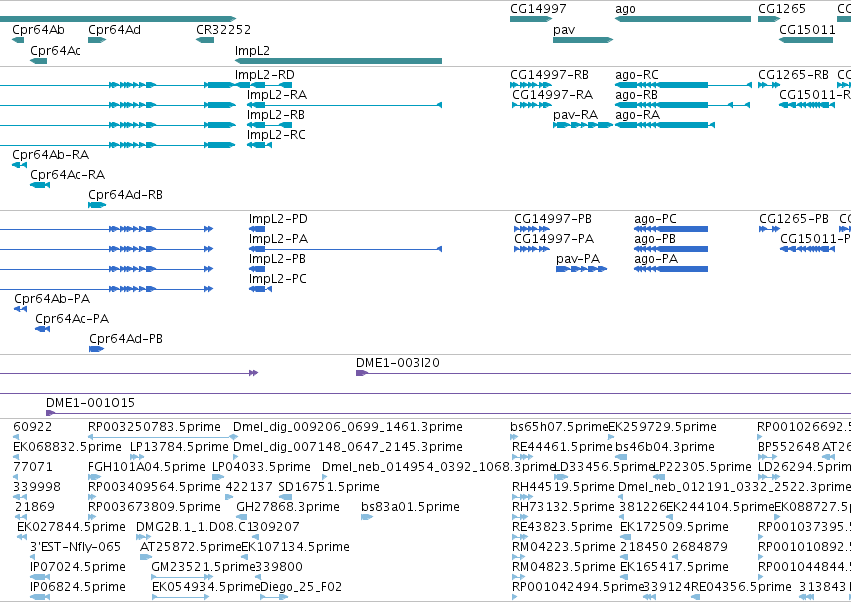Screen dimensions: 851x602
Task: Select the IP06824.5prime EST label
Action: coord(78,587)
